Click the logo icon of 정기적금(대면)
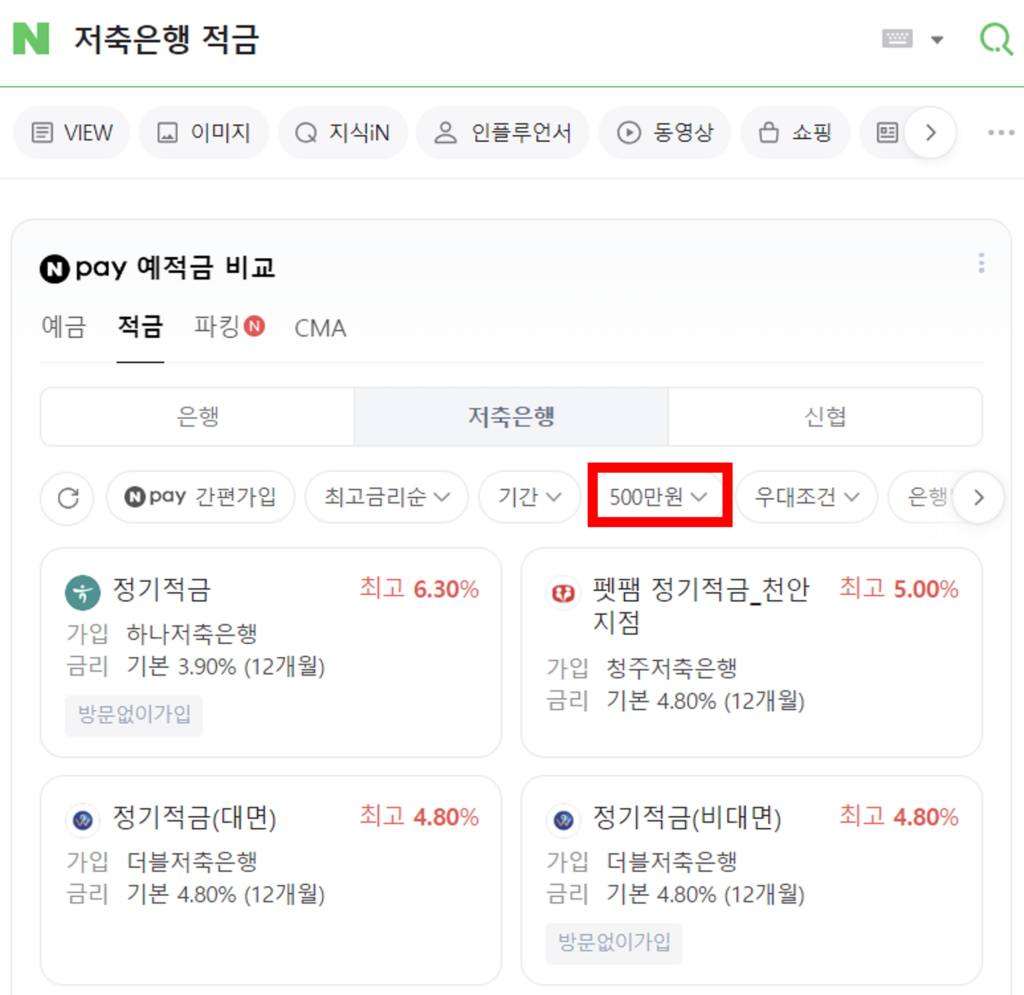1024x995 pixels. [83, 820]
